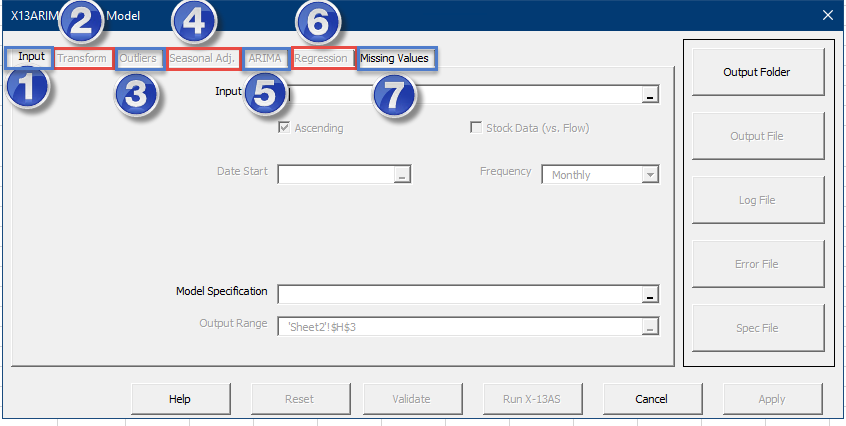Viewport: 846px width, 426px height.
Task: Open the ARIMA tab
Action: coord(265,58)
